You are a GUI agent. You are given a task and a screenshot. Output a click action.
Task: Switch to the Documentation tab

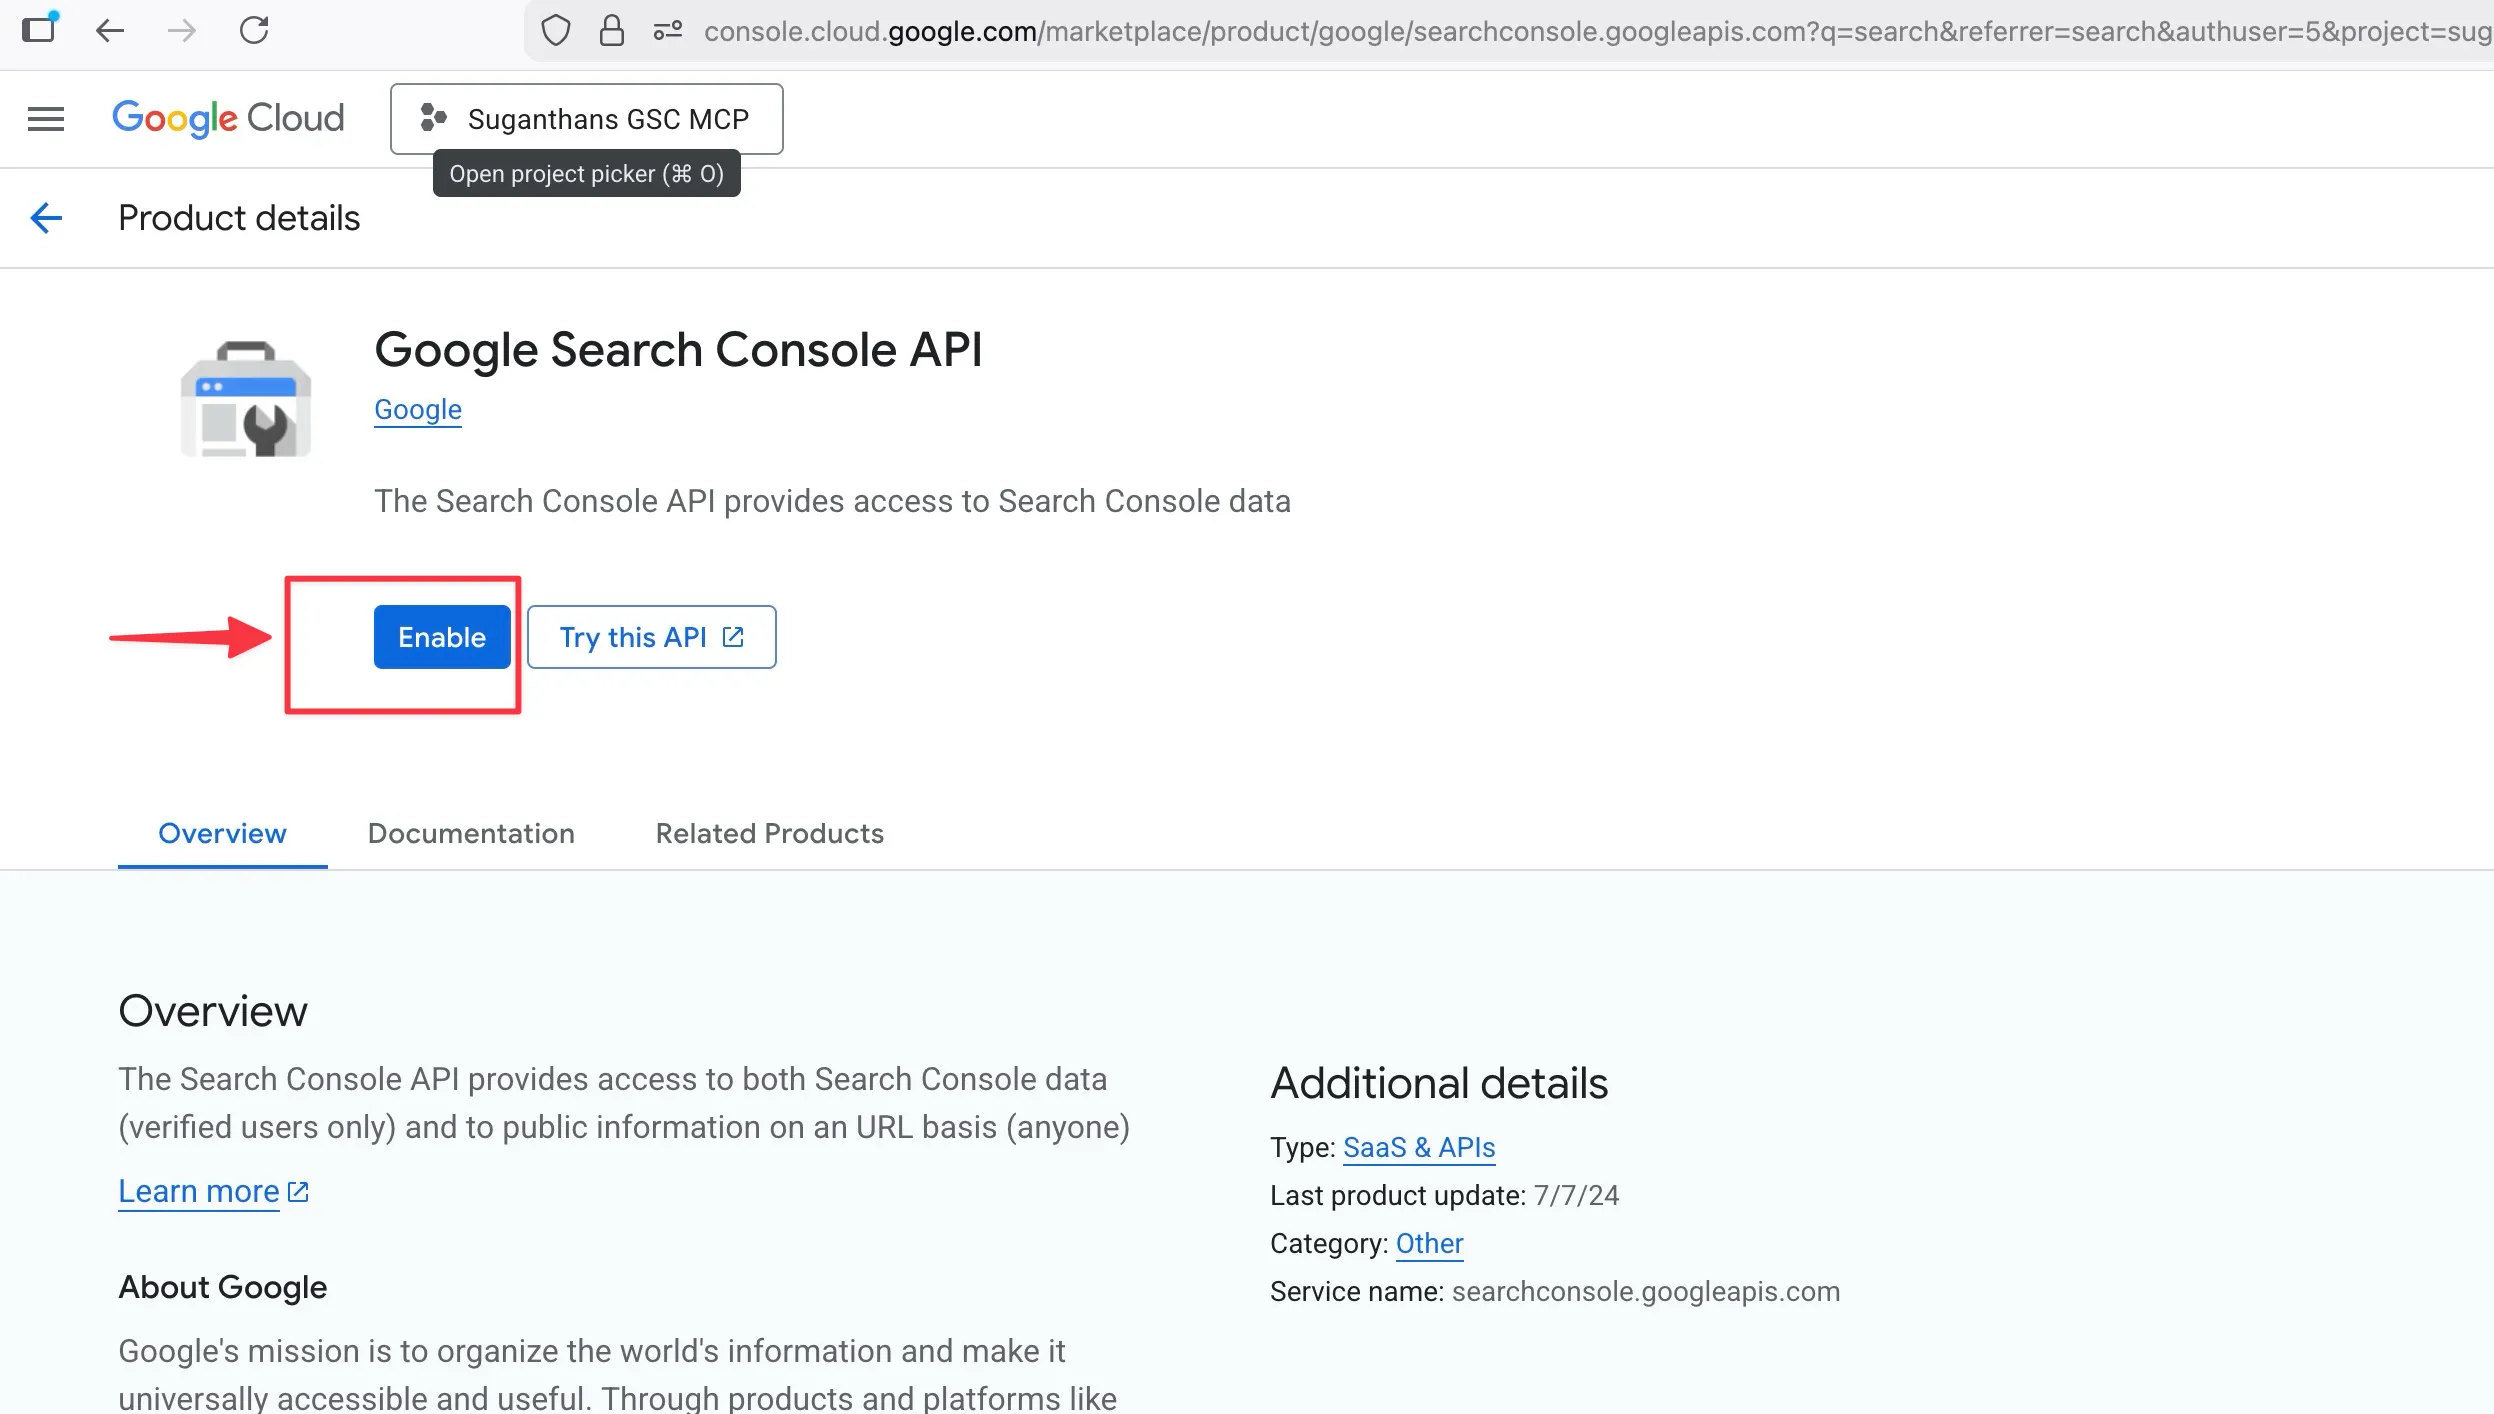471,833
